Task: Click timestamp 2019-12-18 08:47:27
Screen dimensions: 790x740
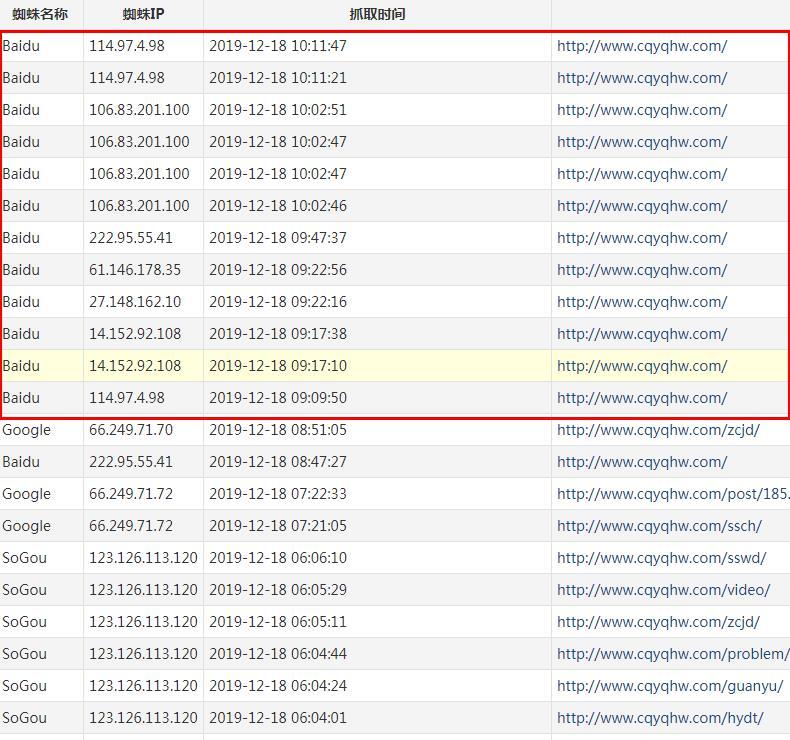Action: click(278, 462)
